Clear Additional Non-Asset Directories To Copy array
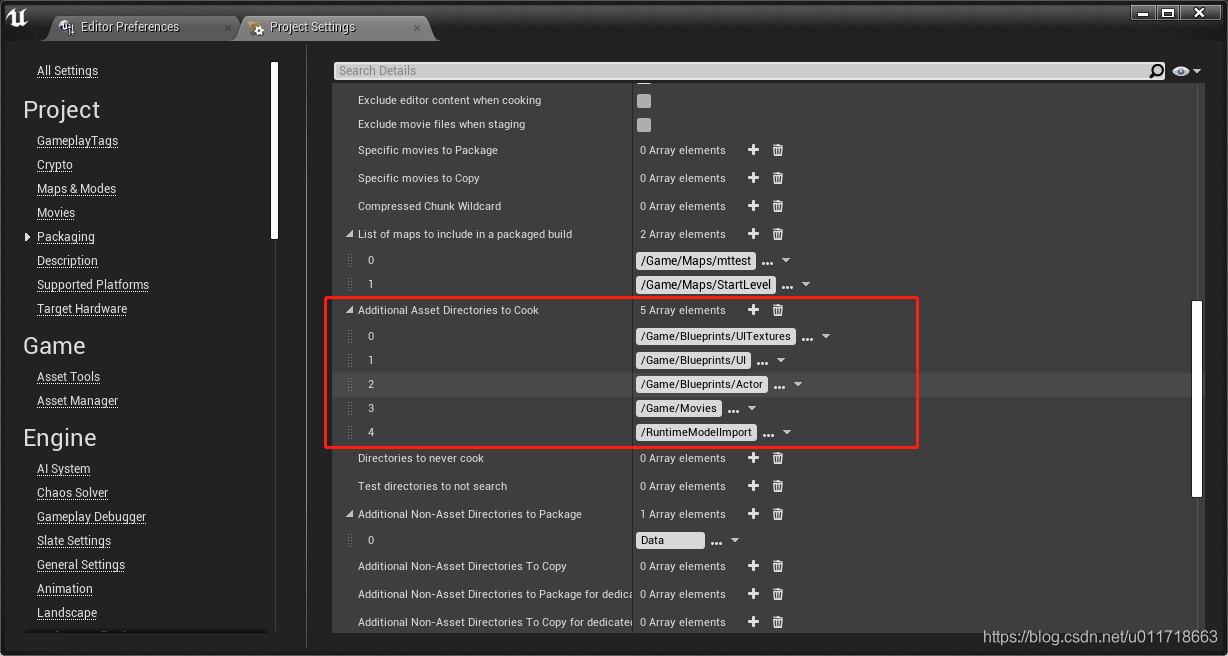 (x=778, y=566)
